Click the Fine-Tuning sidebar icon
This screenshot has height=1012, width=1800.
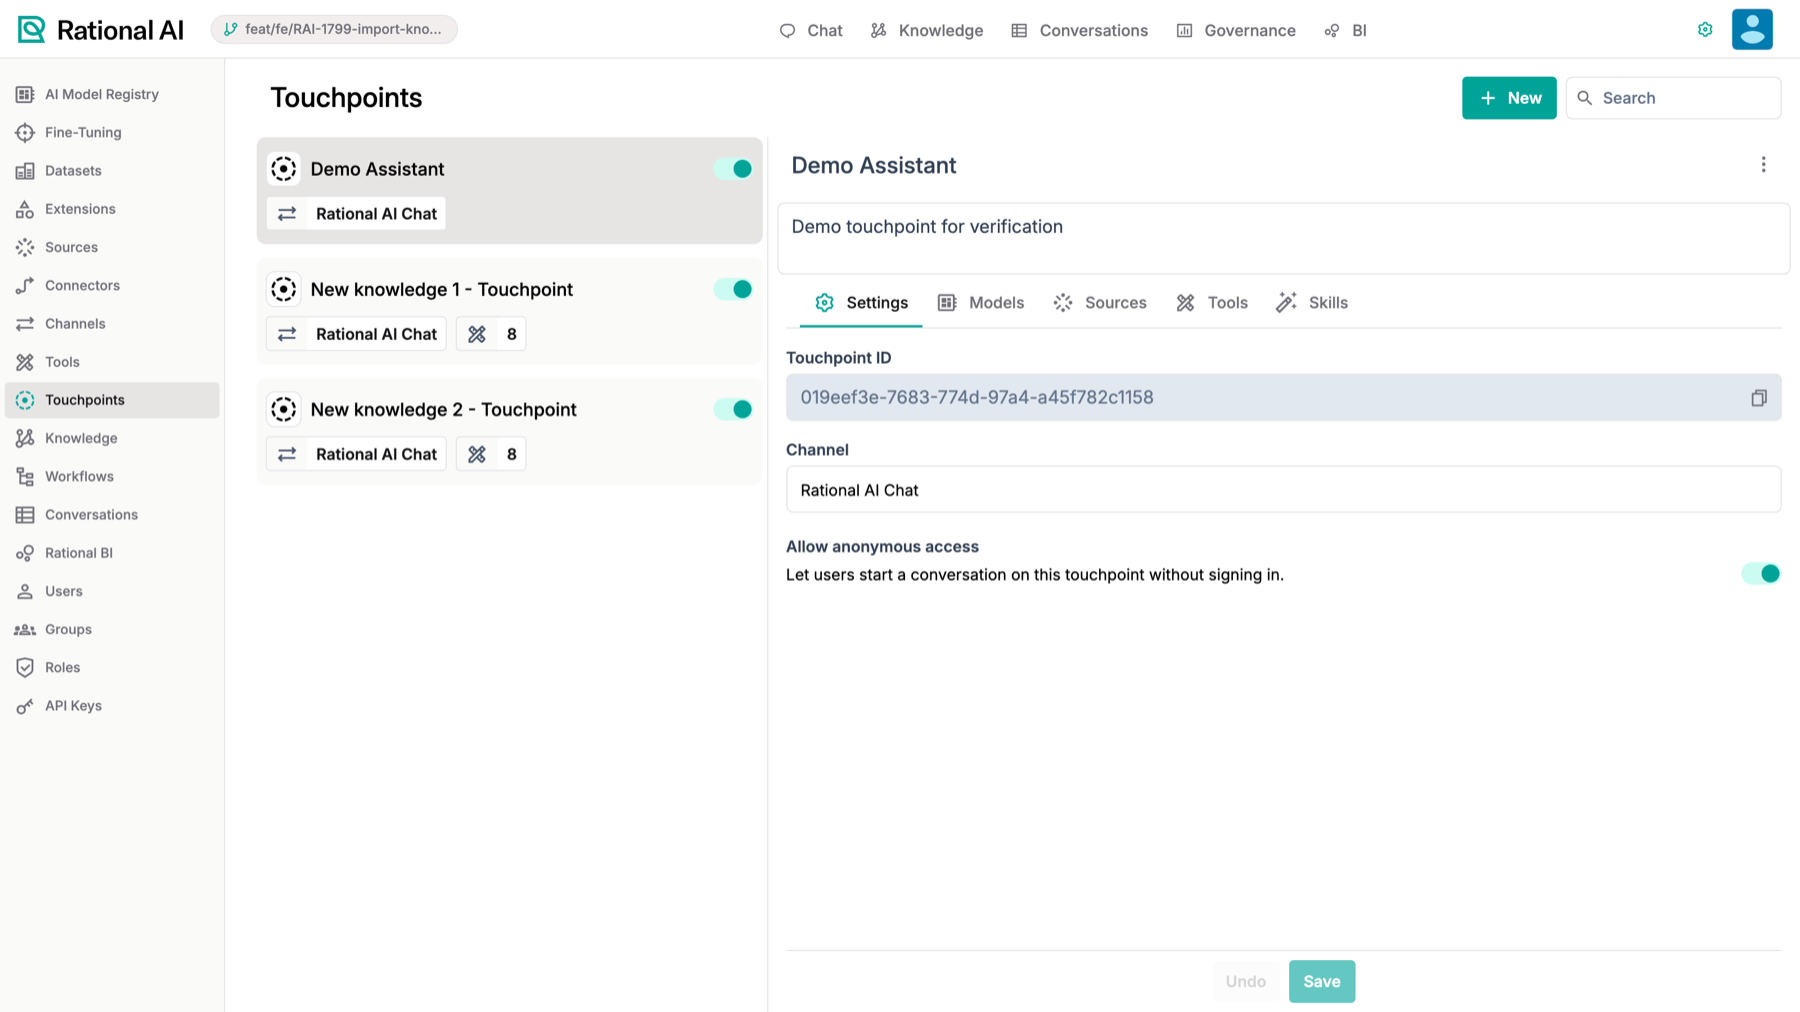[25, 132]
